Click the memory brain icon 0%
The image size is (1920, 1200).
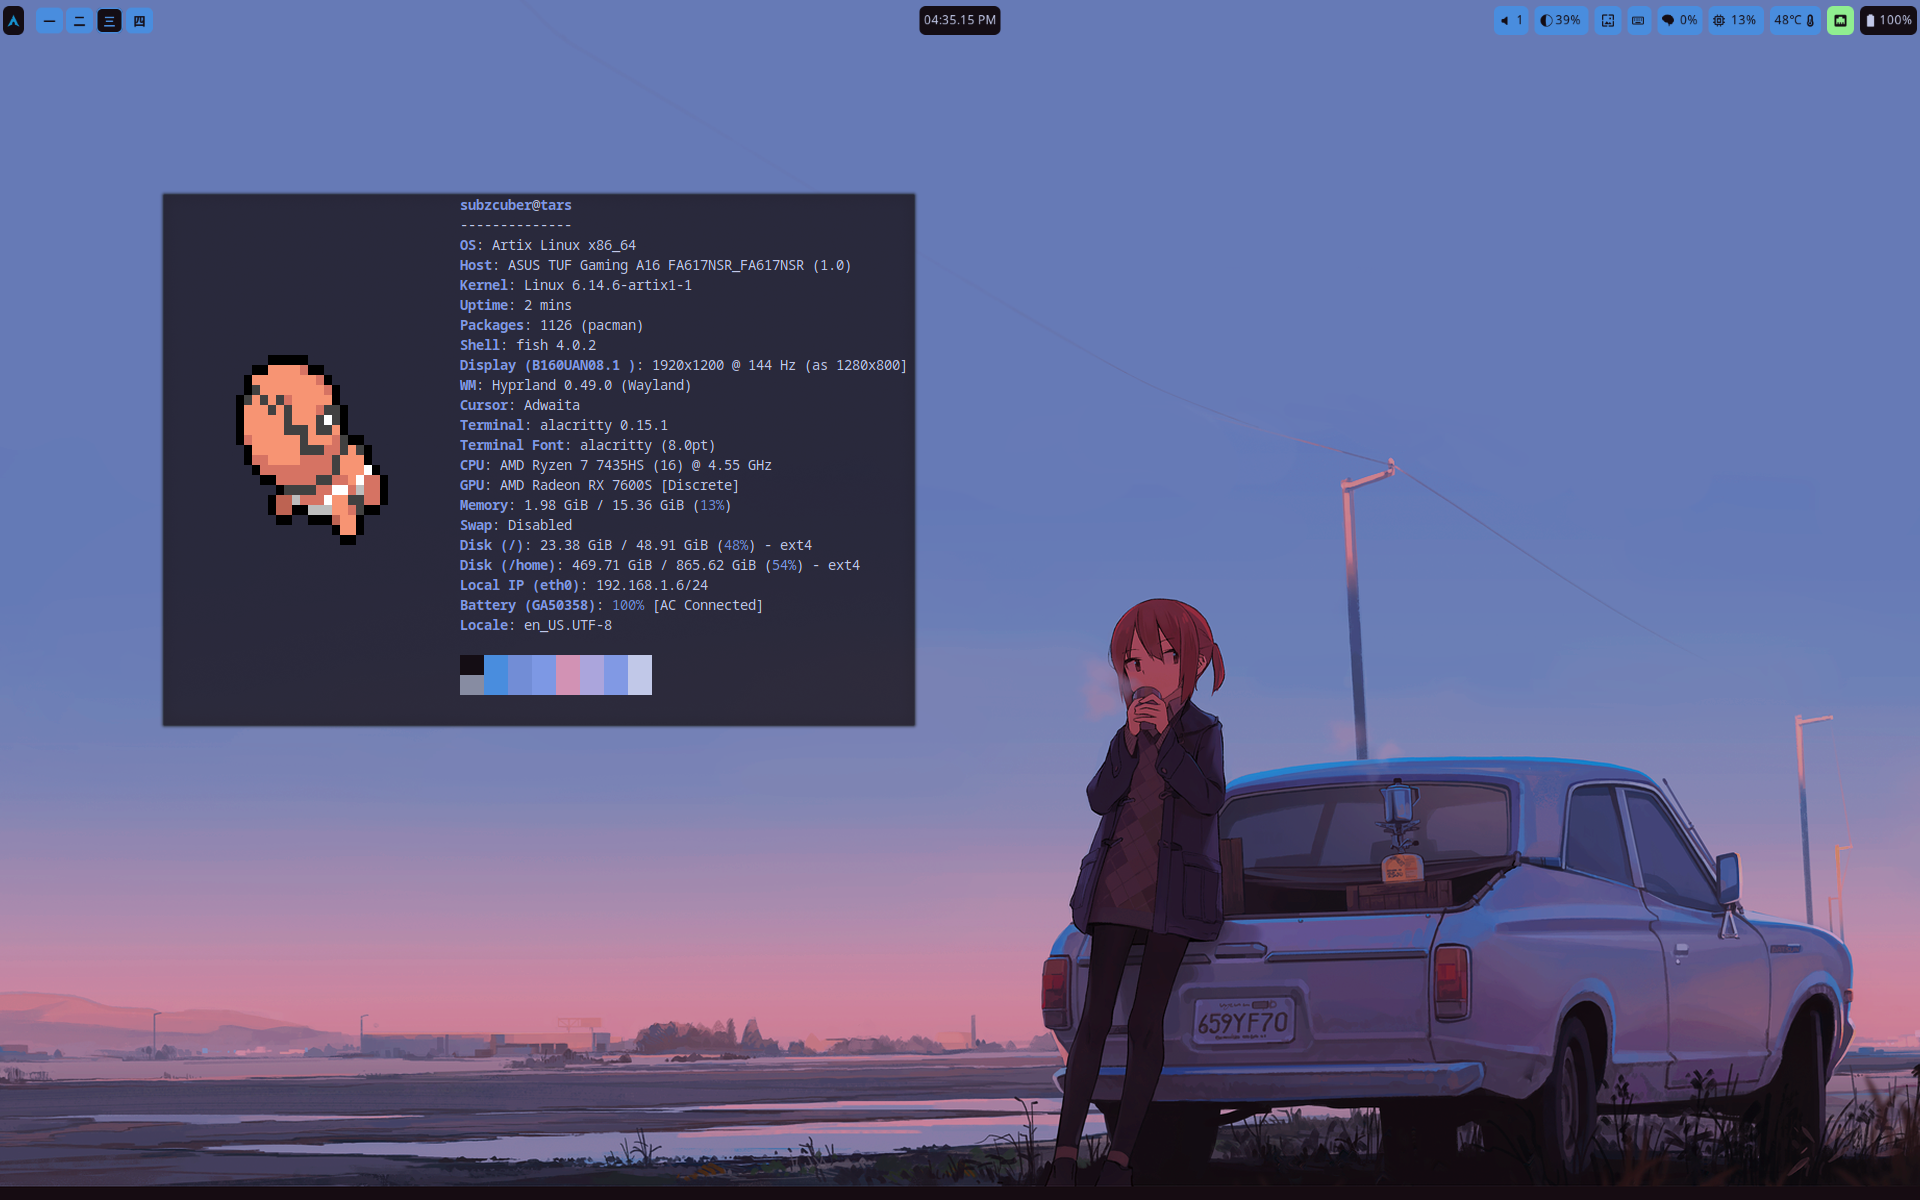(x=1679, y=20)
